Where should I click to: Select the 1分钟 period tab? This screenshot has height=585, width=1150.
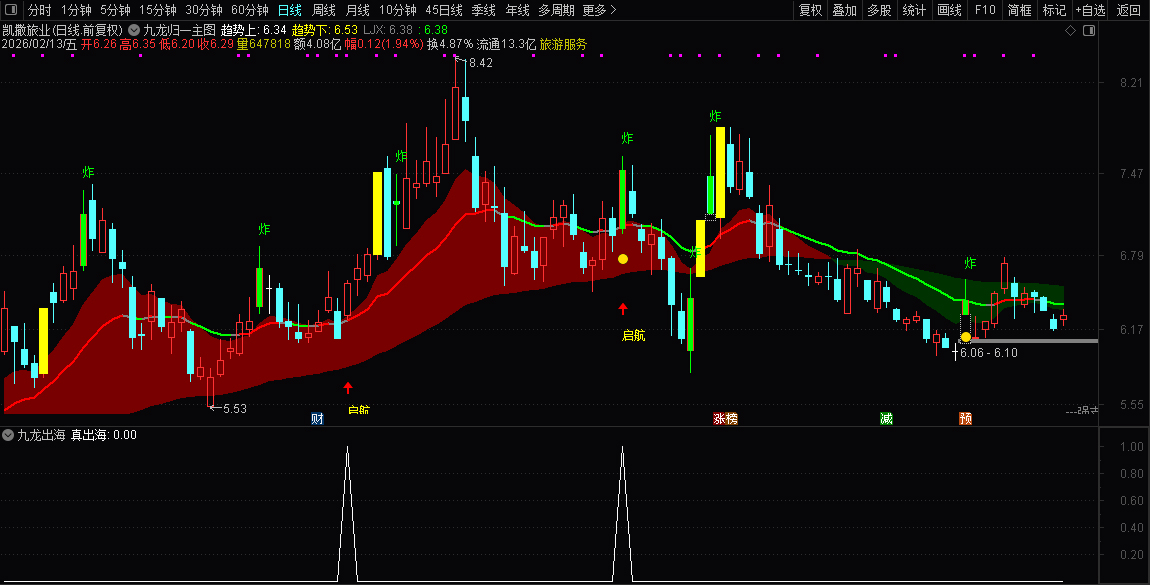(76, 10)
